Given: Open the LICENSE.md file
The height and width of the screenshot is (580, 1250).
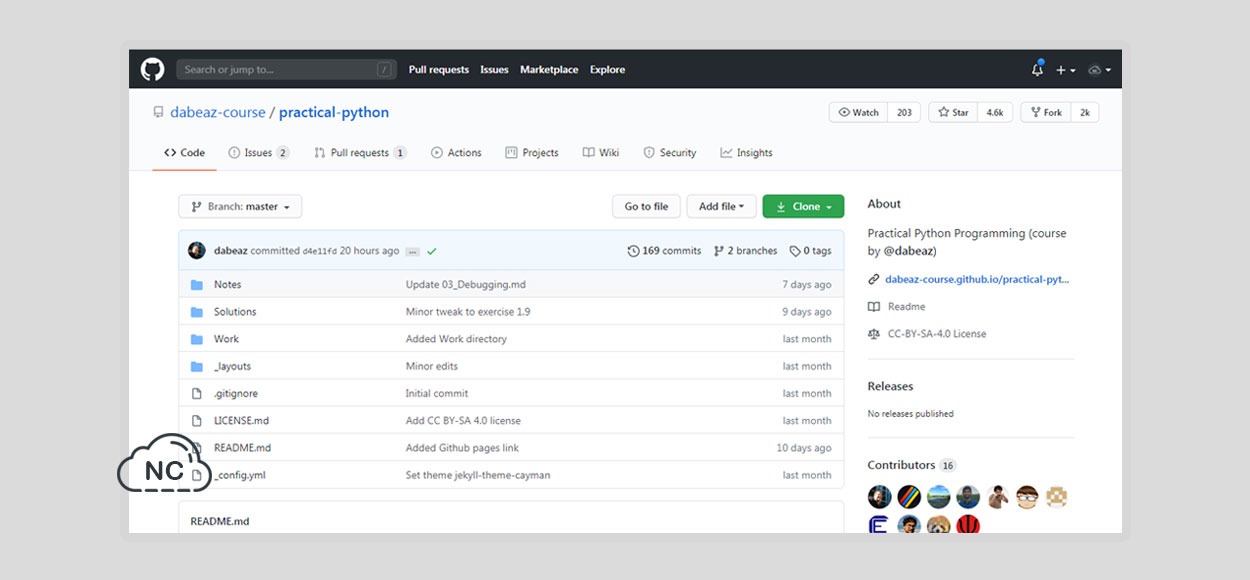Looking at the screenshot, I should pyautogui.click(x=241, y=421).
